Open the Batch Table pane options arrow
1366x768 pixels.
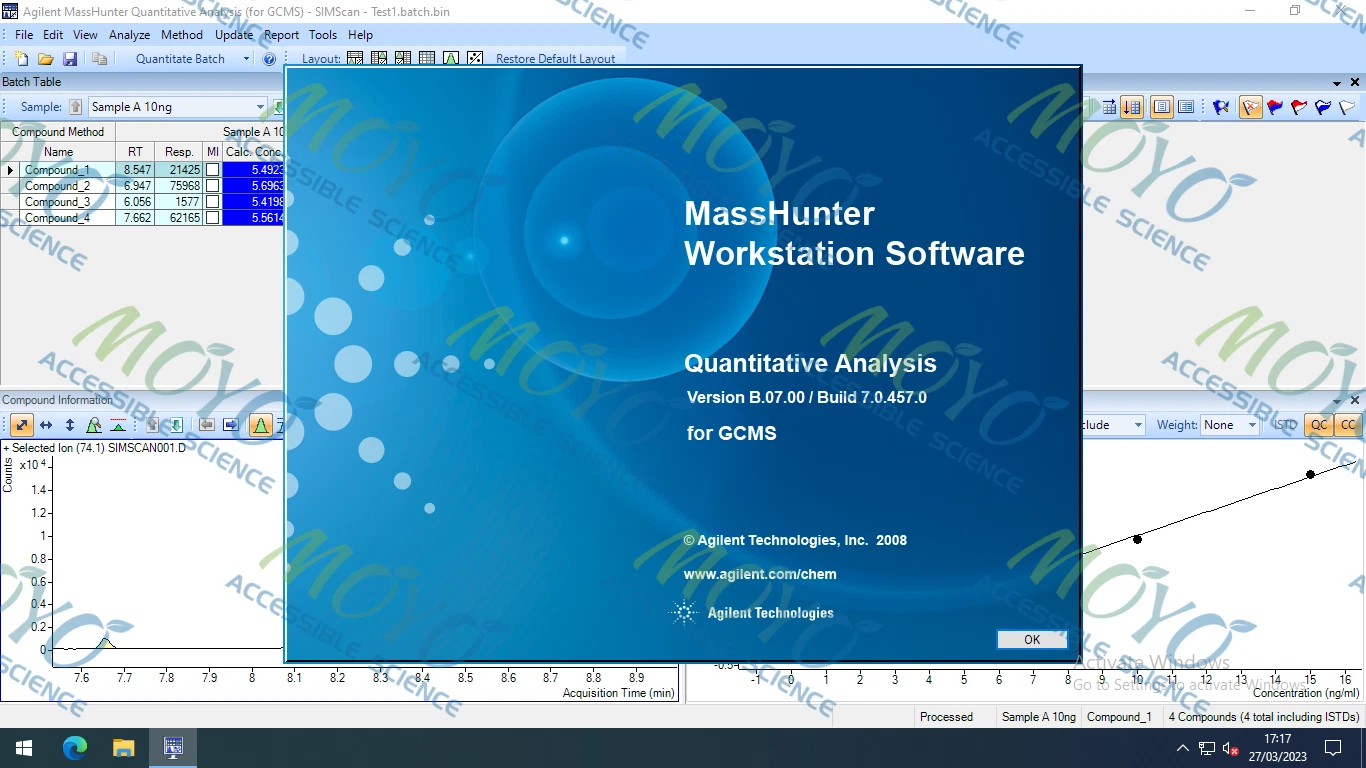[x=1337, y=83]
